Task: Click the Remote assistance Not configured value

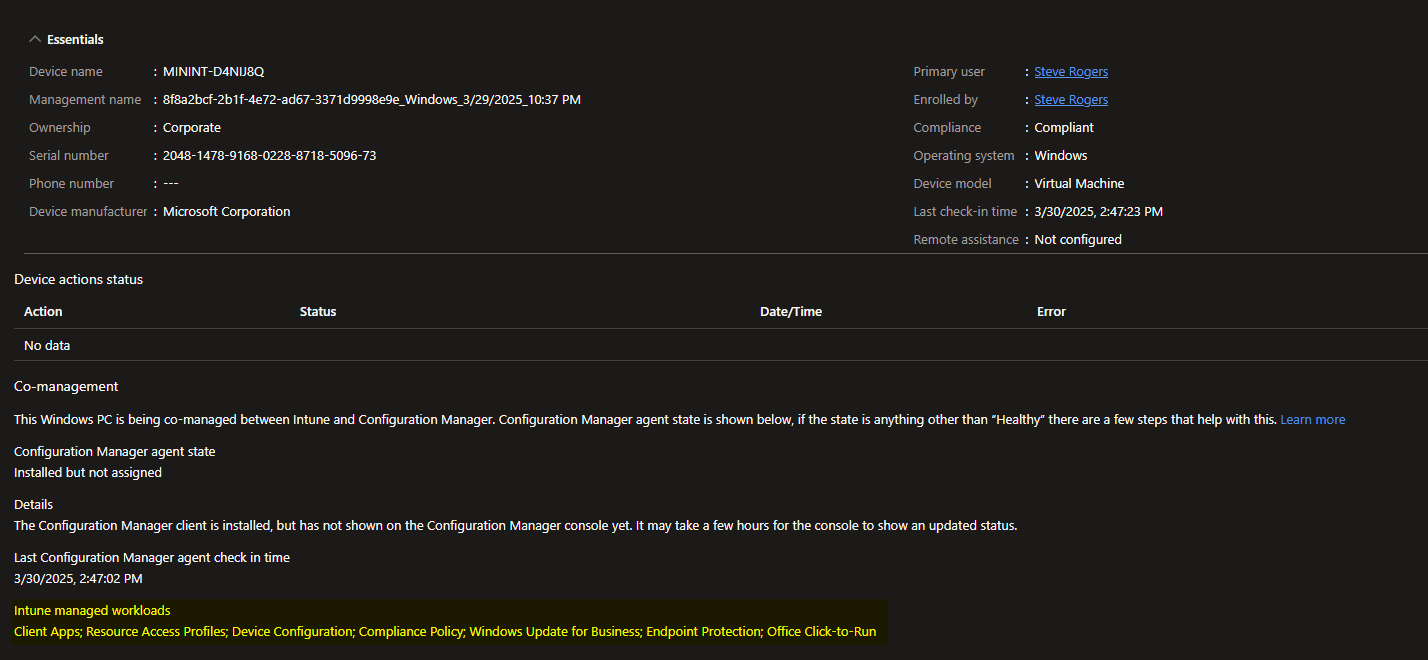Action: point(1078,240)
